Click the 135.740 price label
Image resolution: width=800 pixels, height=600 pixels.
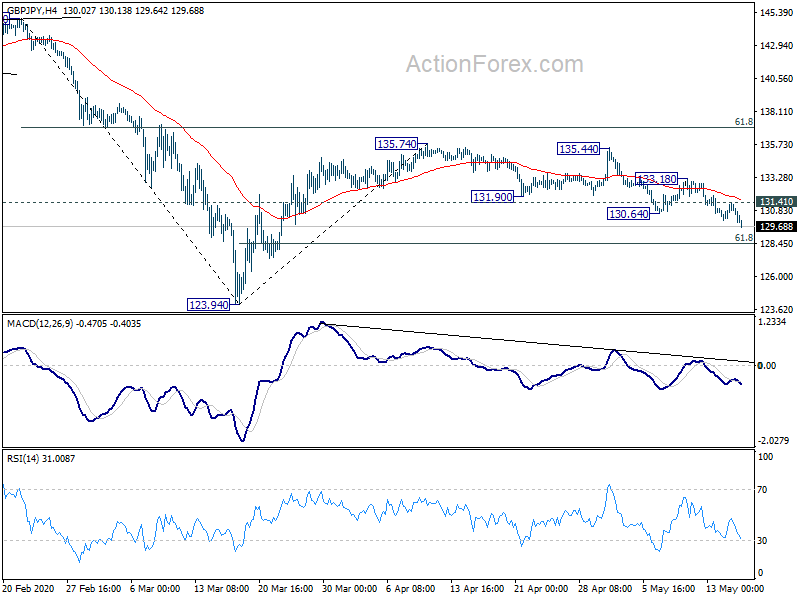point(396,144)
